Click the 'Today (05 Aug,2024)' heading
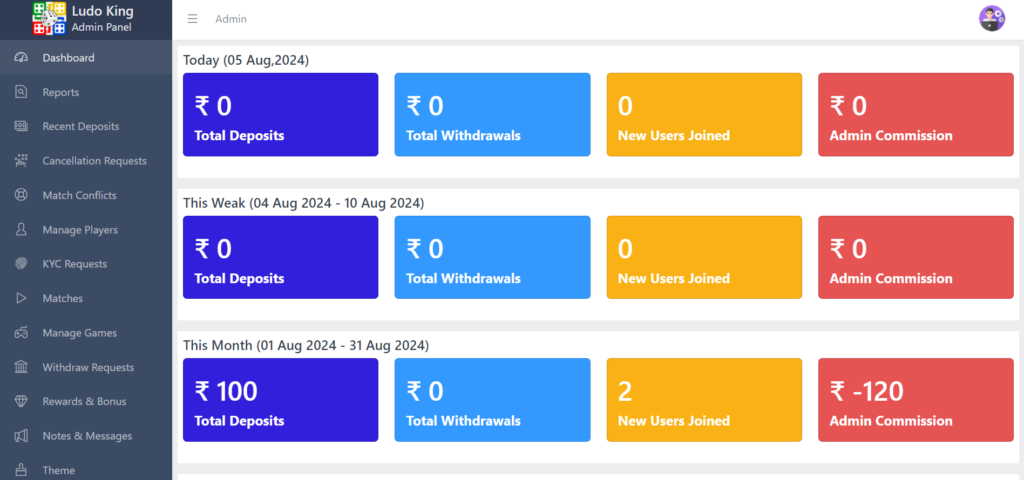1024x480 pixels. (246, 60)
